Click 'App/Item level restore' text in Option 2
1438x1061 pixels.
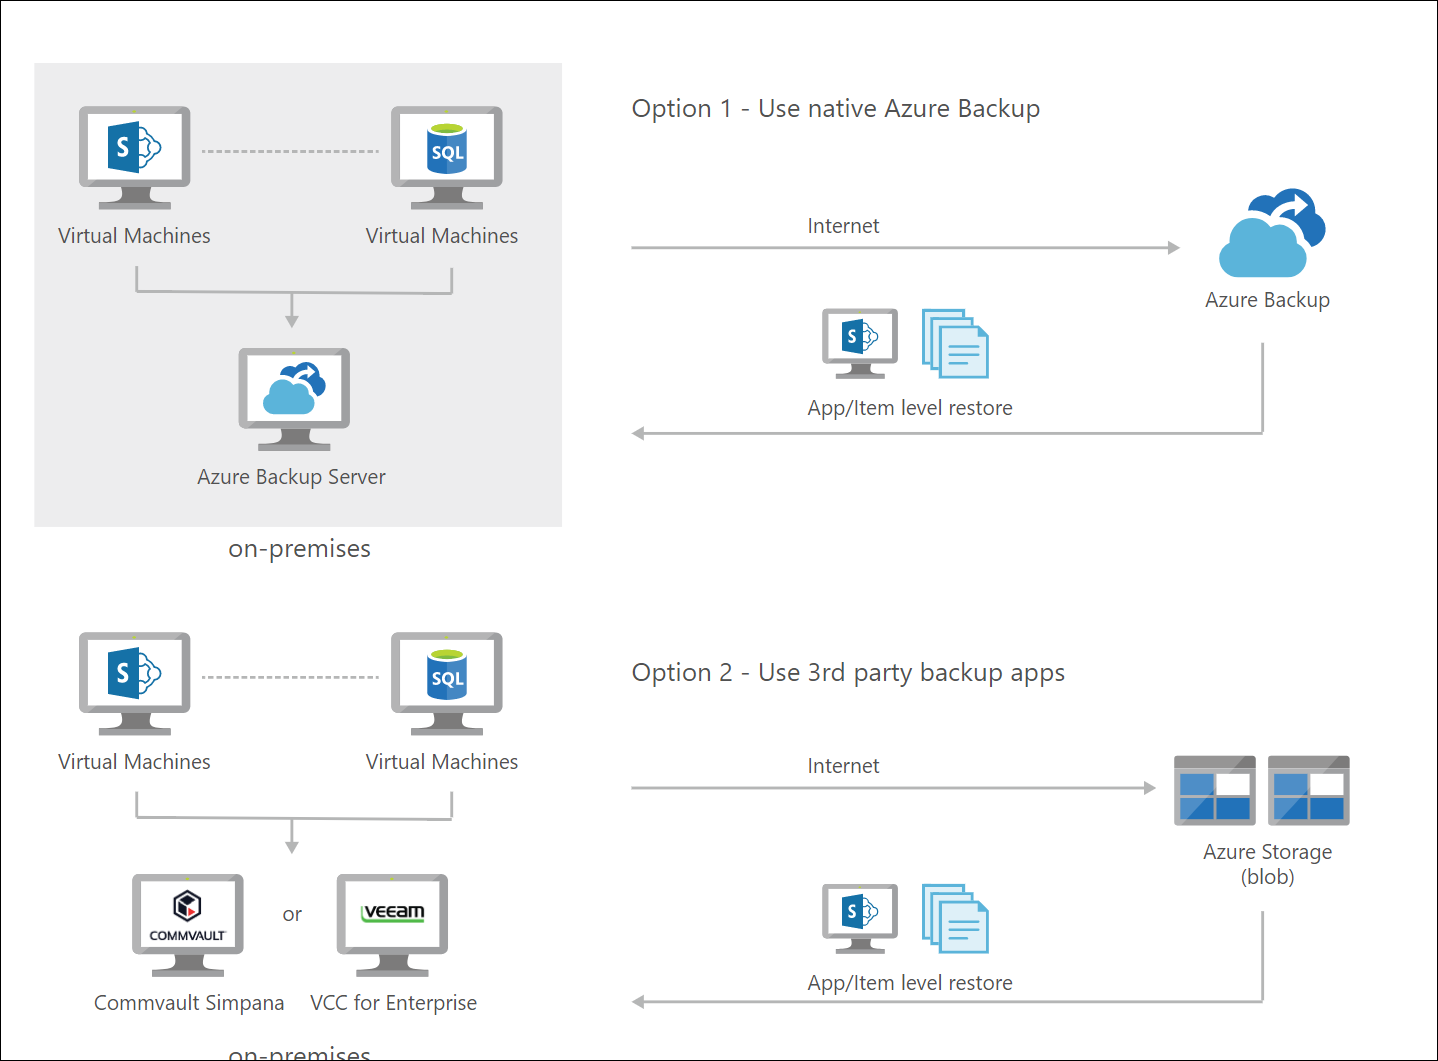910,983
